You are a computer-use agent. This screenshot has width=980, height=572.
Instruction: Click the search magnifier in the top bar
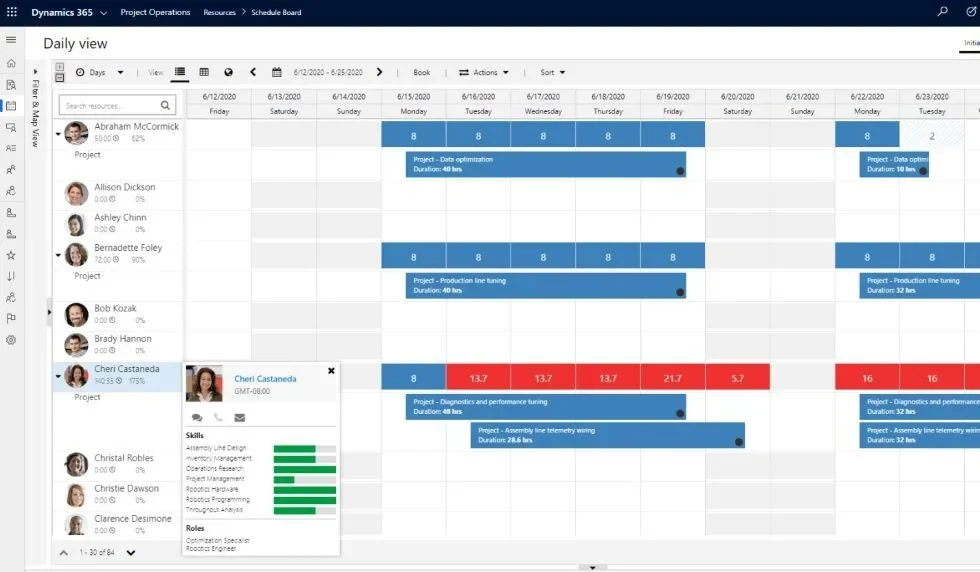tap(942, 12)
